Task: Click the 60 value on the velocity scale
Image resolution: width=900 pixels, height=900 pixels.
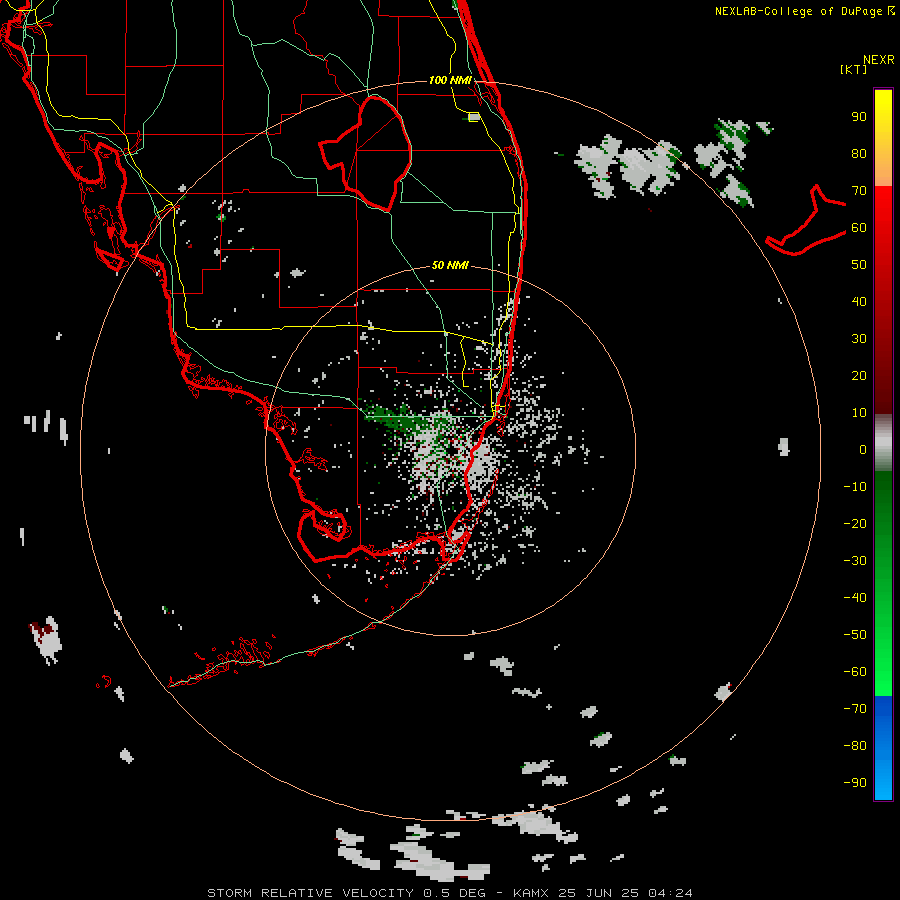Action: [859, 228]
